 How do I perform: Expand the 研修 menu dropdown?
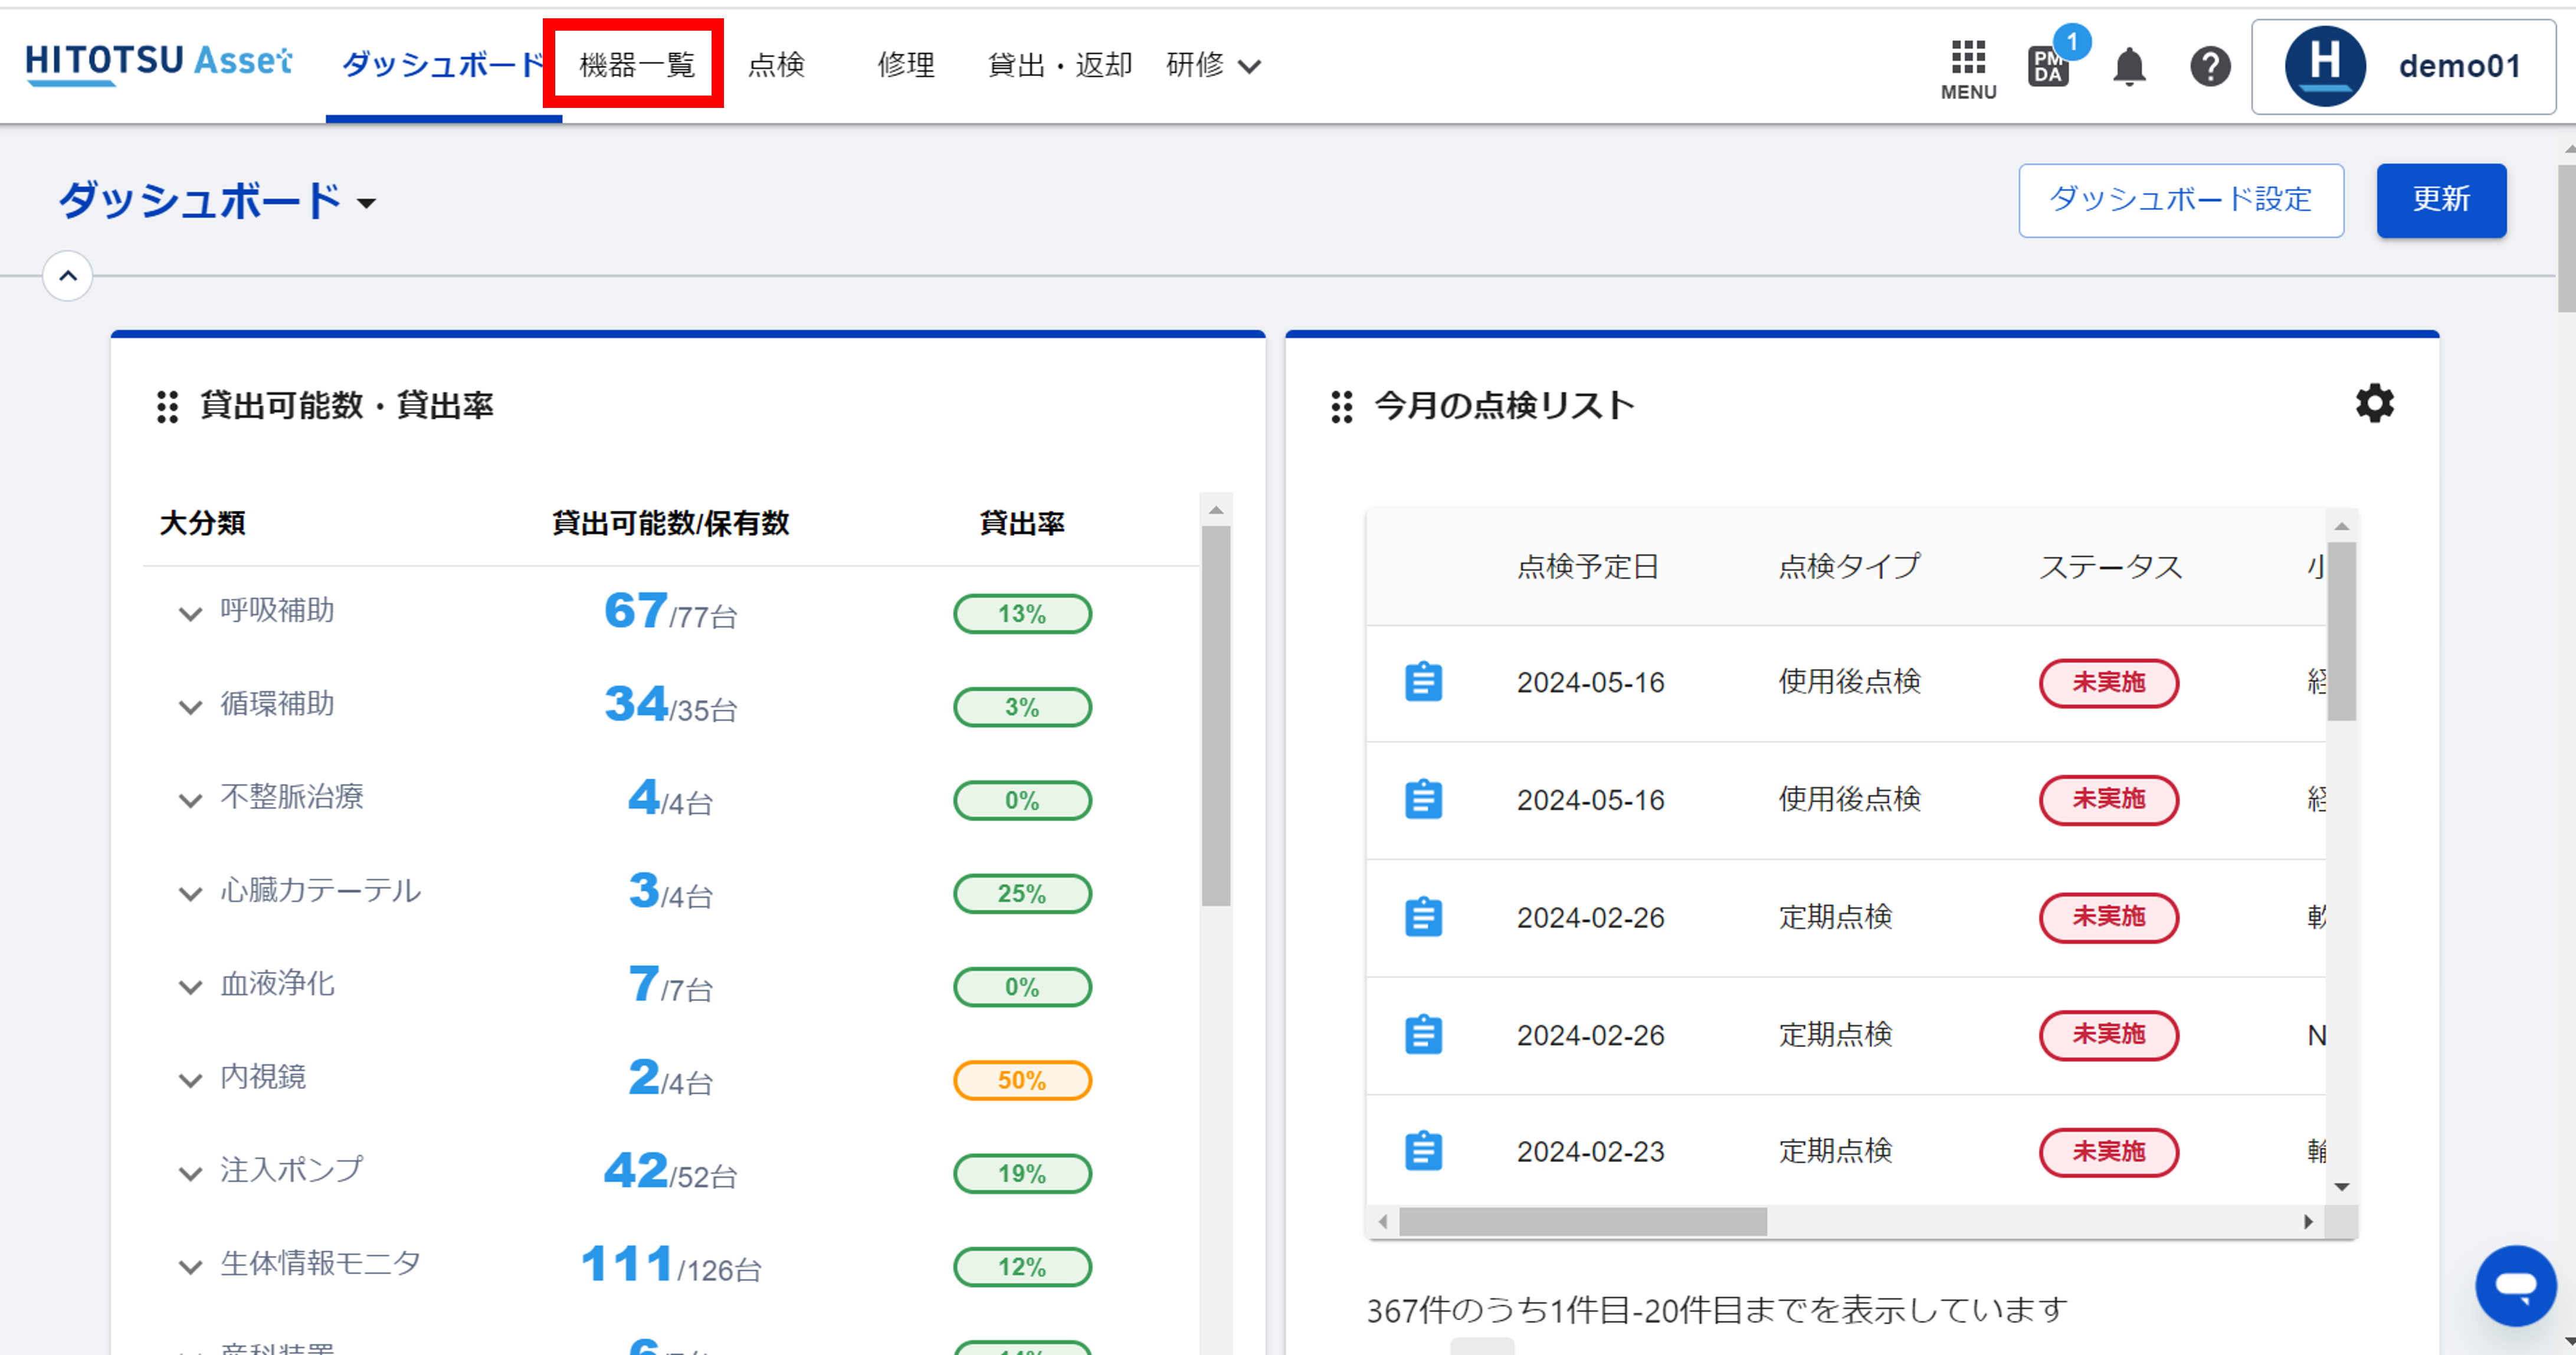click(1213, 65)
